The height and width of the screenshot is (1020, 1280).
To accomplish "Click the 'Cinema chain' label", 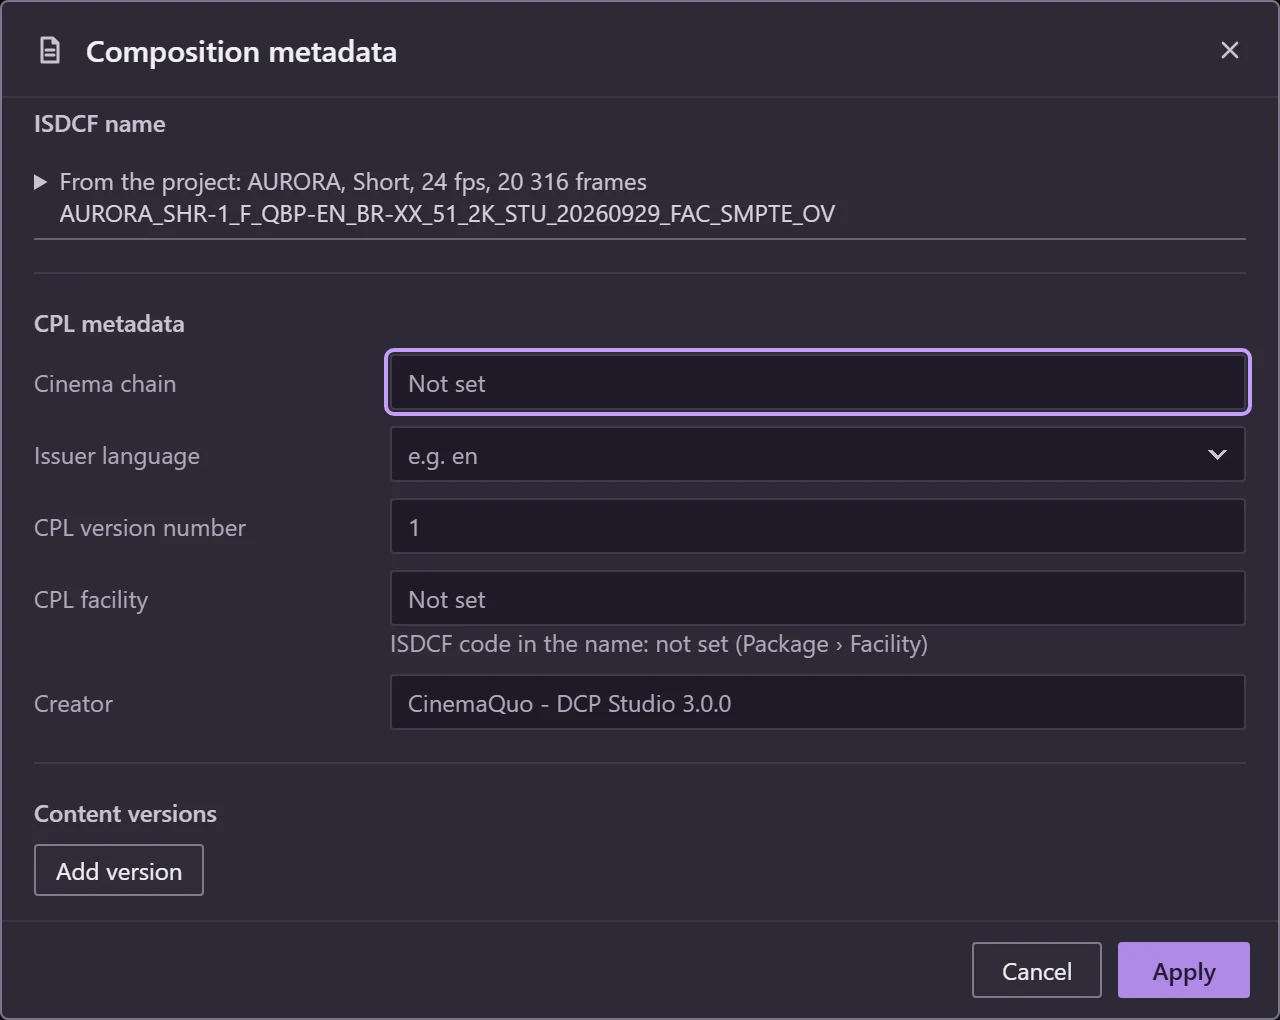I will 105,384.
